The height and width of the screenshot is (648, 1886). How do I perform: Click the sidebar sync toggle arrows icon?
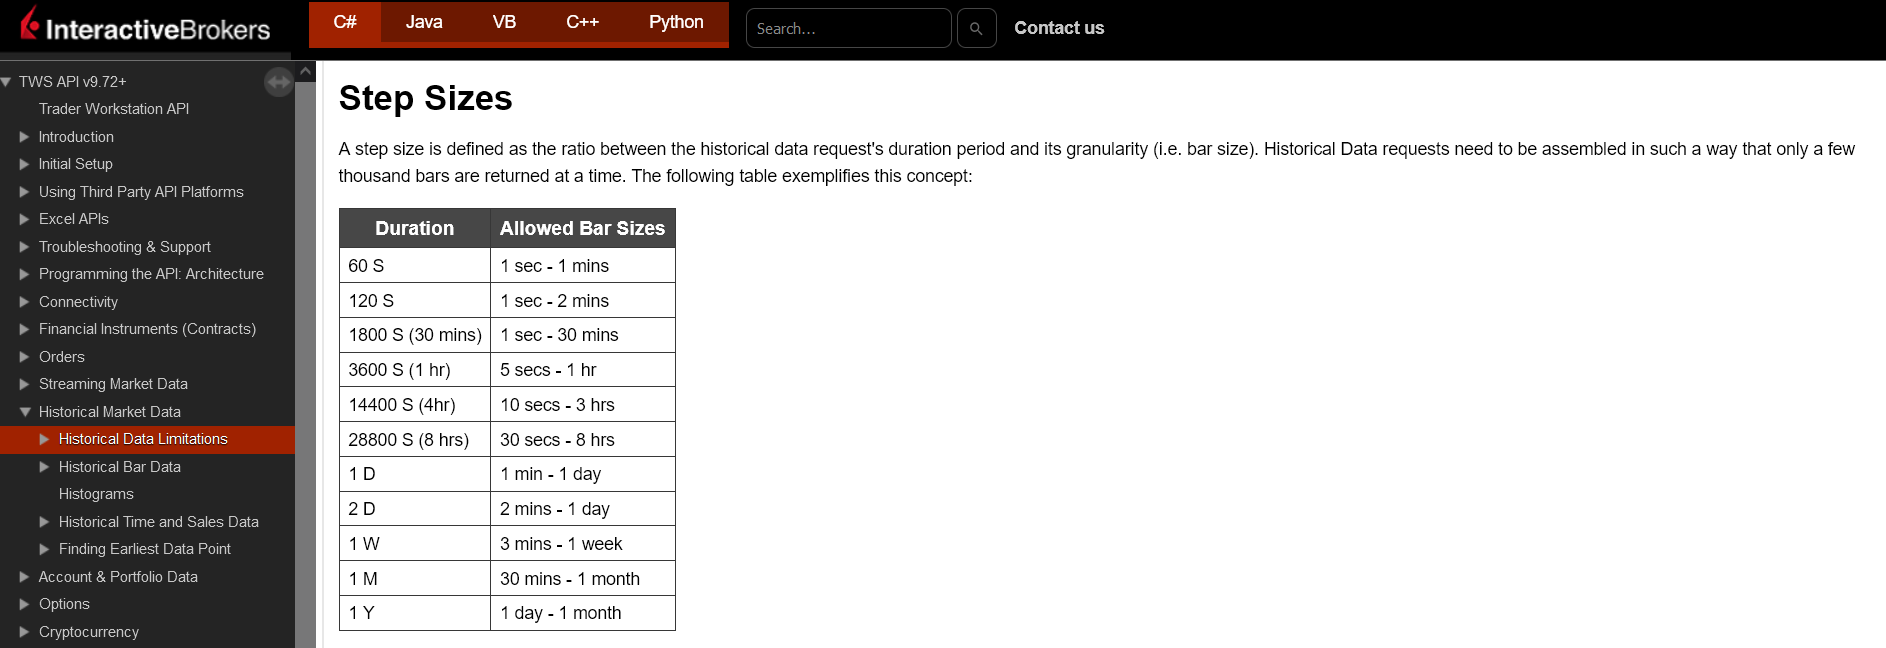(278, 82)
